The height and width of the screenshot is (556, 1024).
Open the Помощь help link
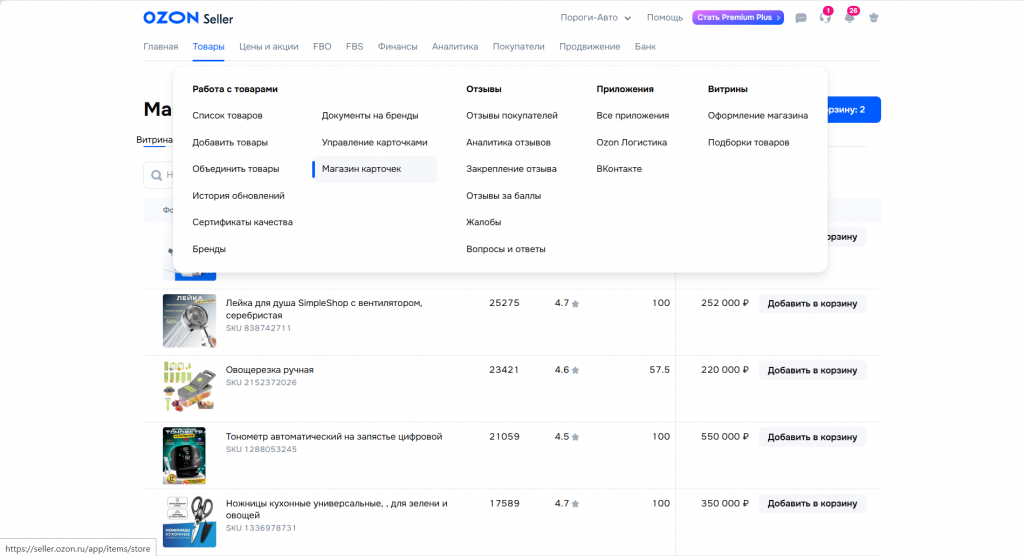[x=664, y=18]
